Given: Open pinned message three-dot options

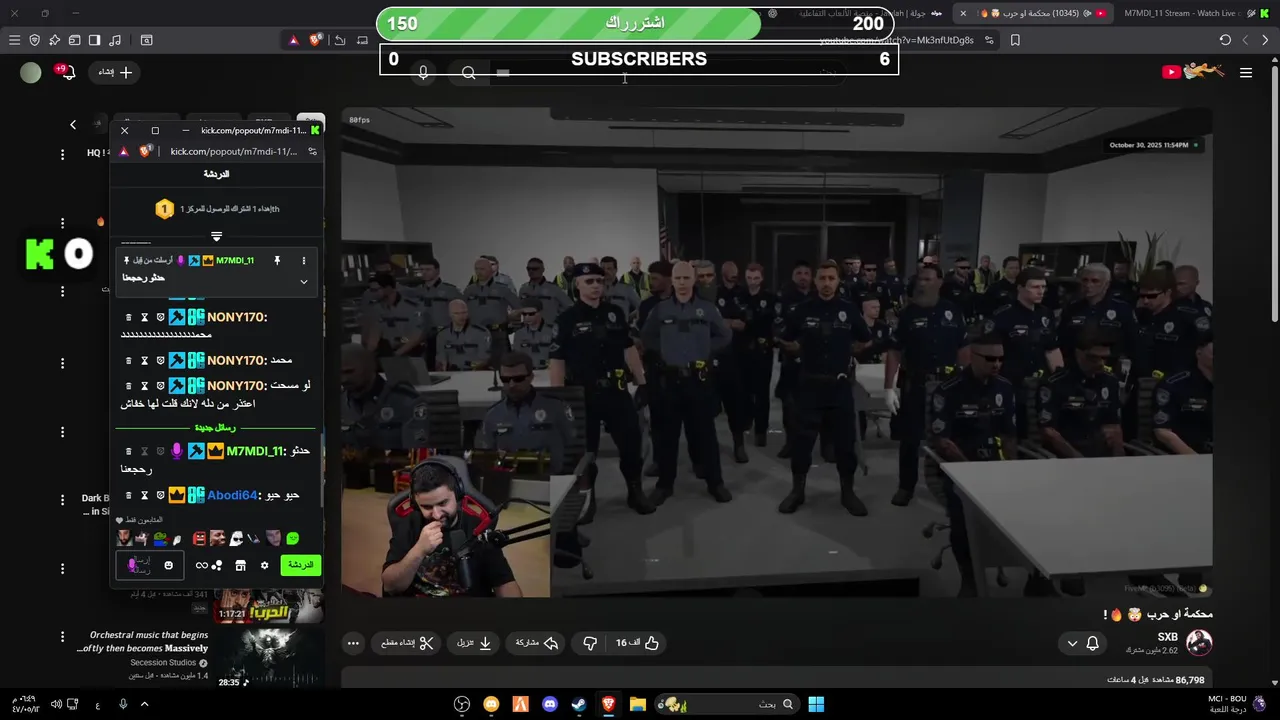Looking at the screenshot, I should [304, 261].
